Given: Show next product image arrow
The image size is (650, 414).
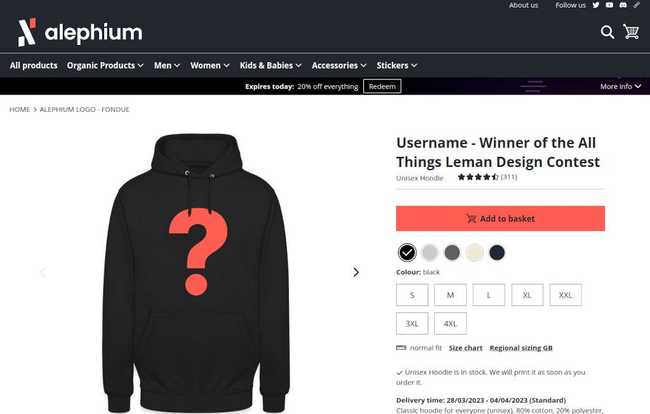Looking at the screenshot, I should (356, 272).
